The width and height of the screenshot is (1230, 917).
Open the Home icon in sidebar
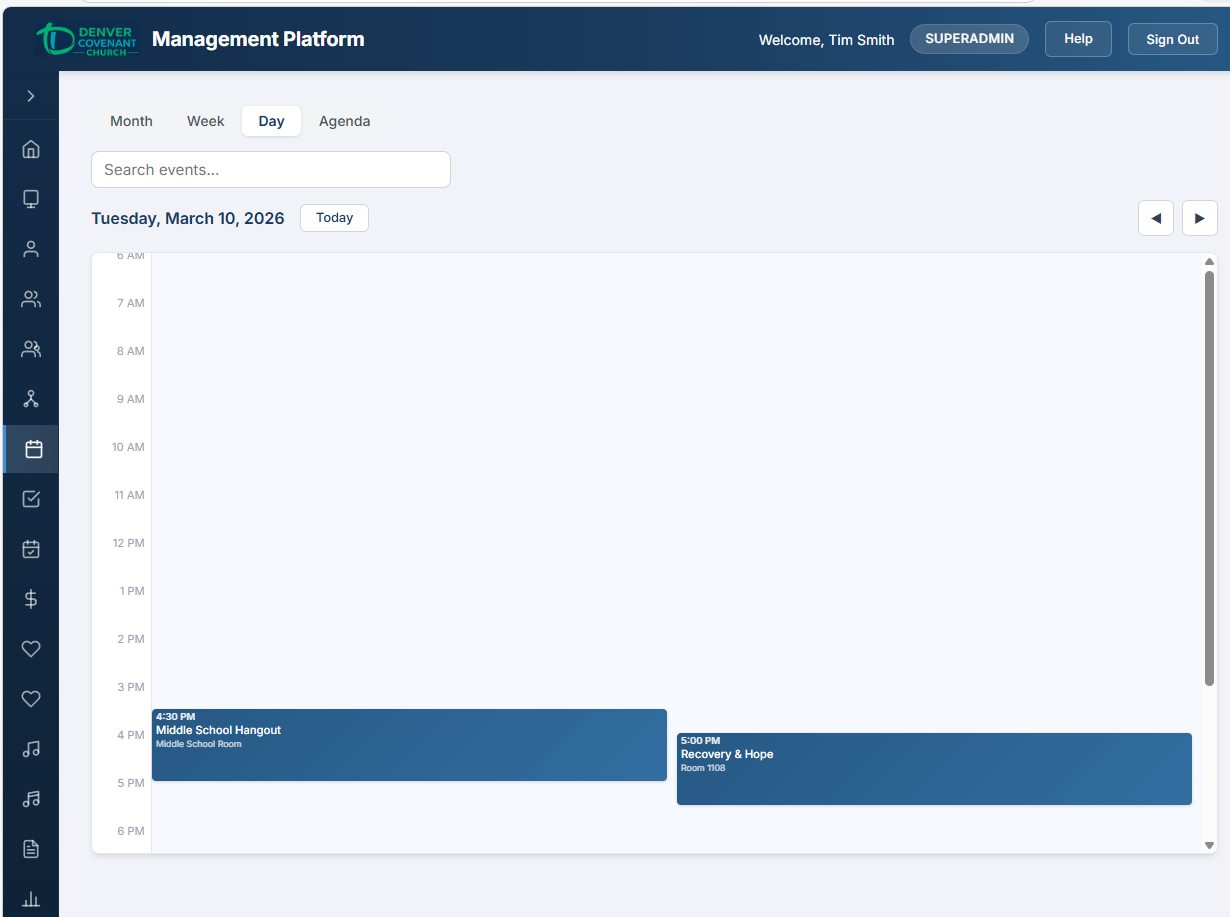[31, 149]
